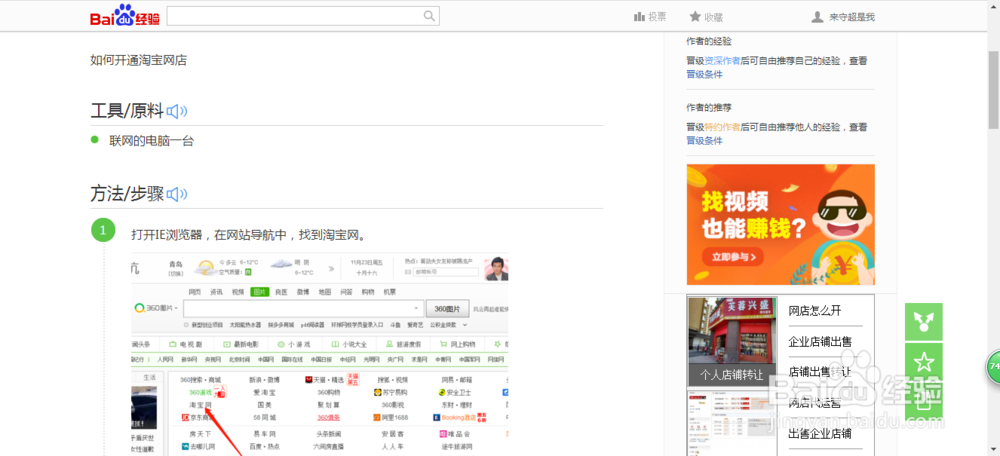Click the 投票 bar-chart icon
Viewport: 1000px width, 456px height.
click(x=639, y=17)
